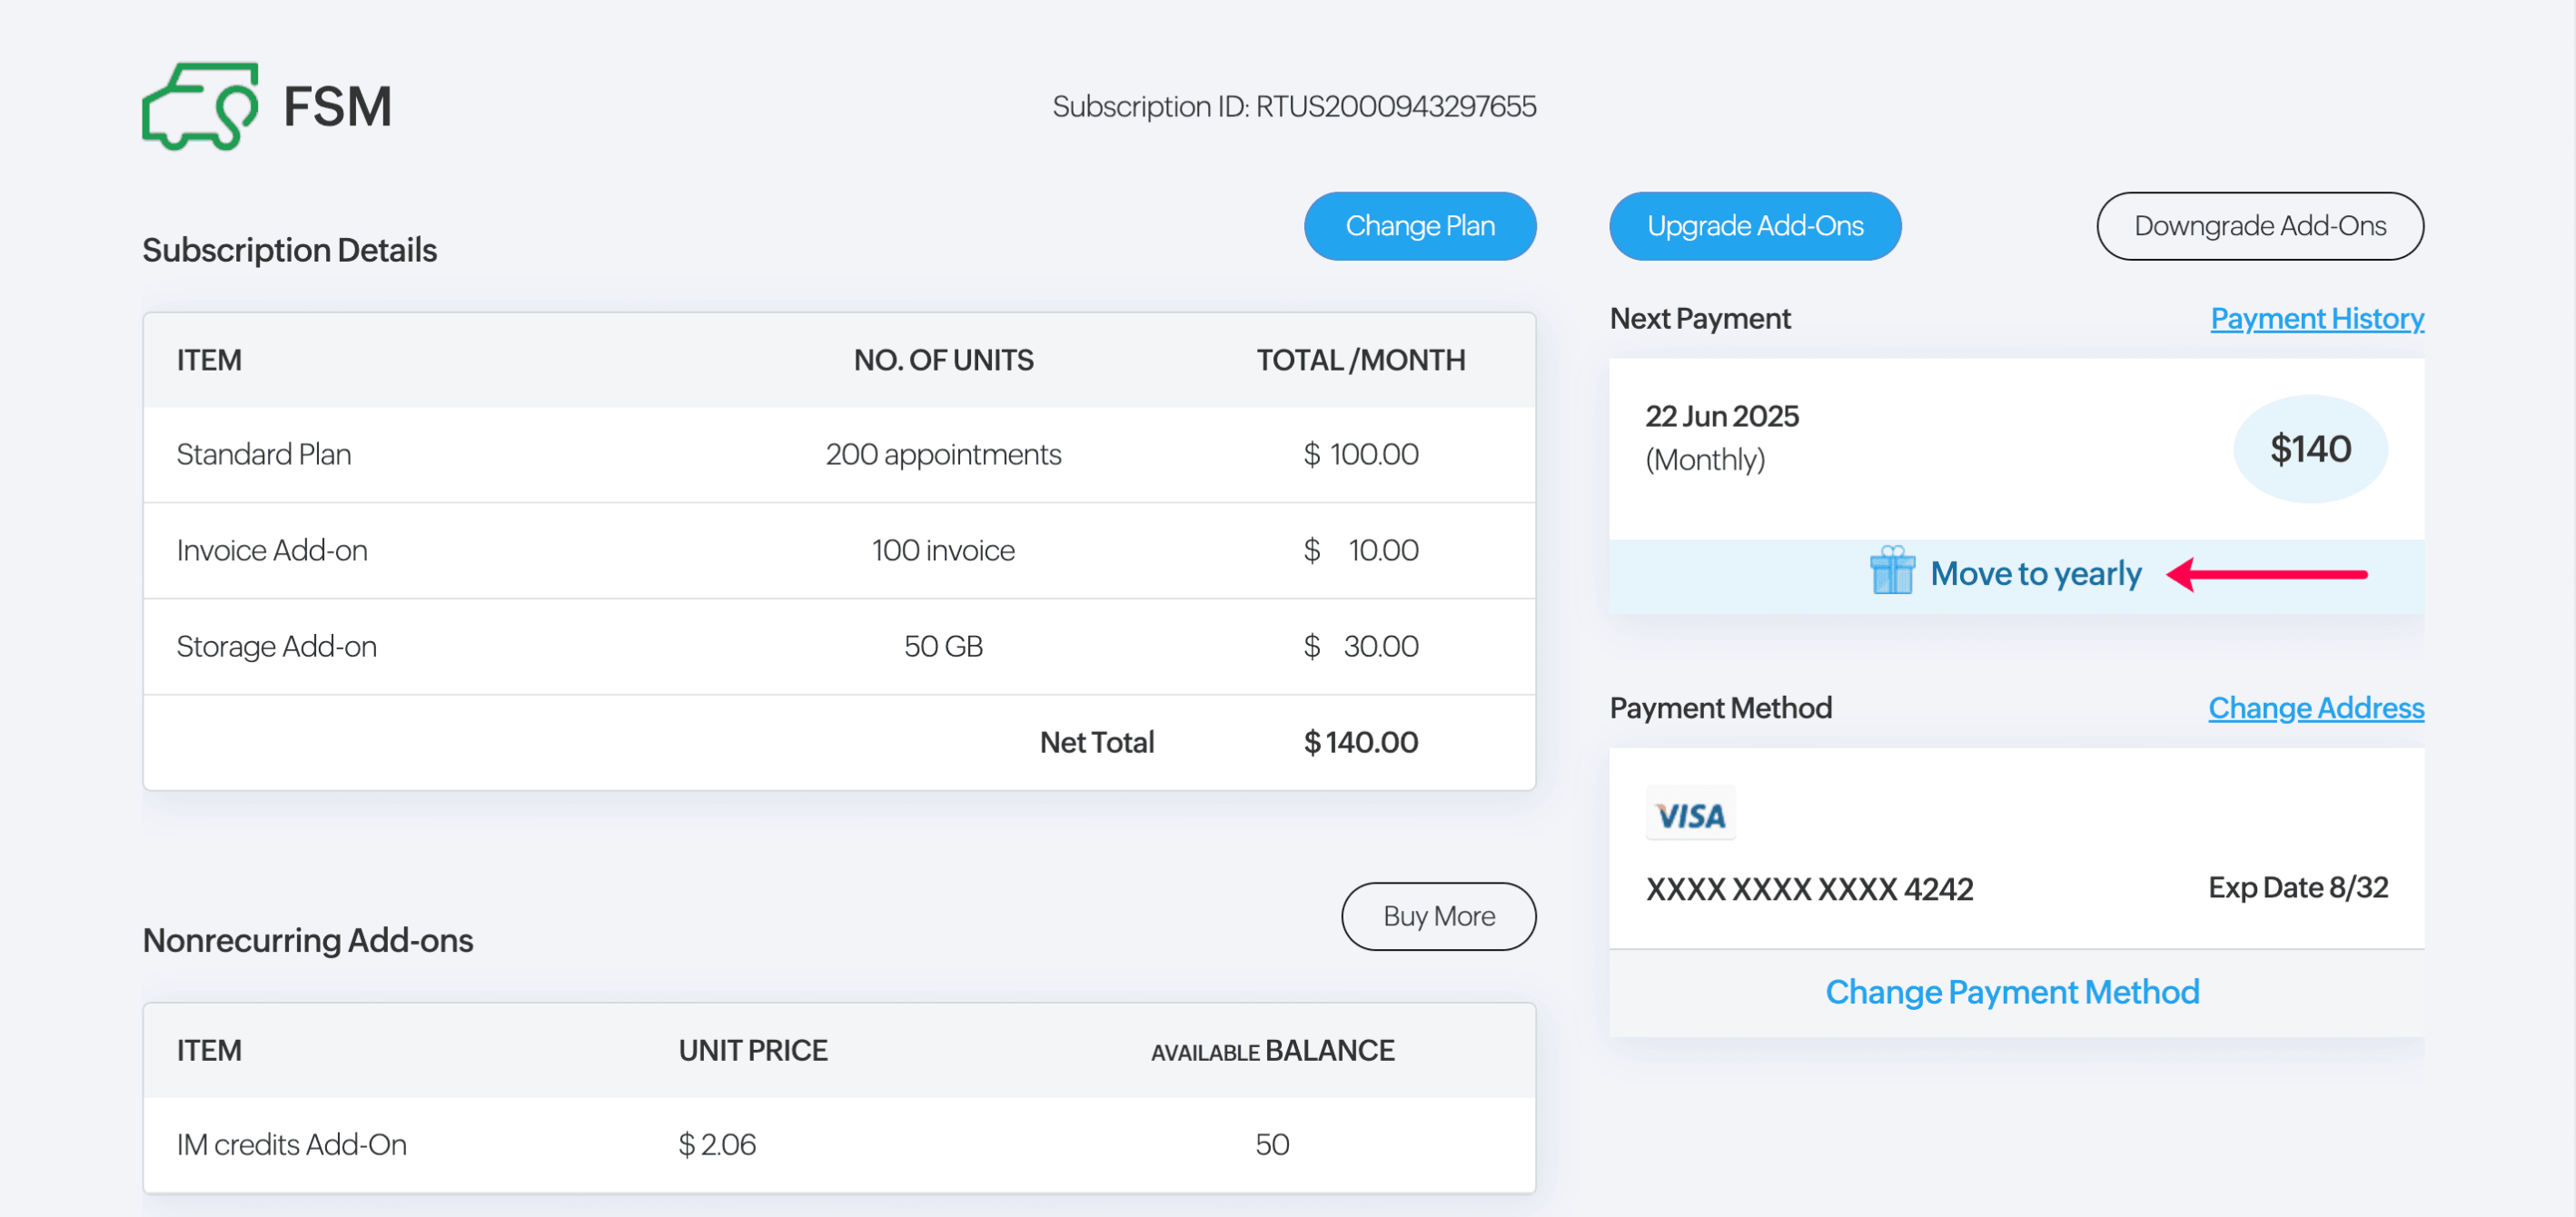The width and height of the screenshot is (2576, 1217).
Task: Click the gift icon beside Move to yearly
Action: coord(1891,571)
